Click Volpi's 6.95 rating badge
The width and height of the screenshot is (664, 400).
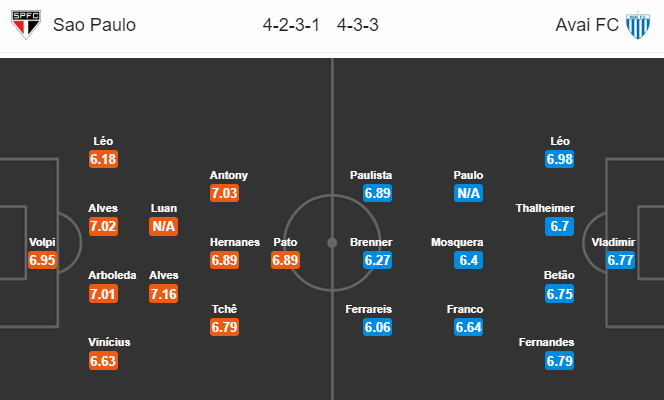[x=42, y=260]
